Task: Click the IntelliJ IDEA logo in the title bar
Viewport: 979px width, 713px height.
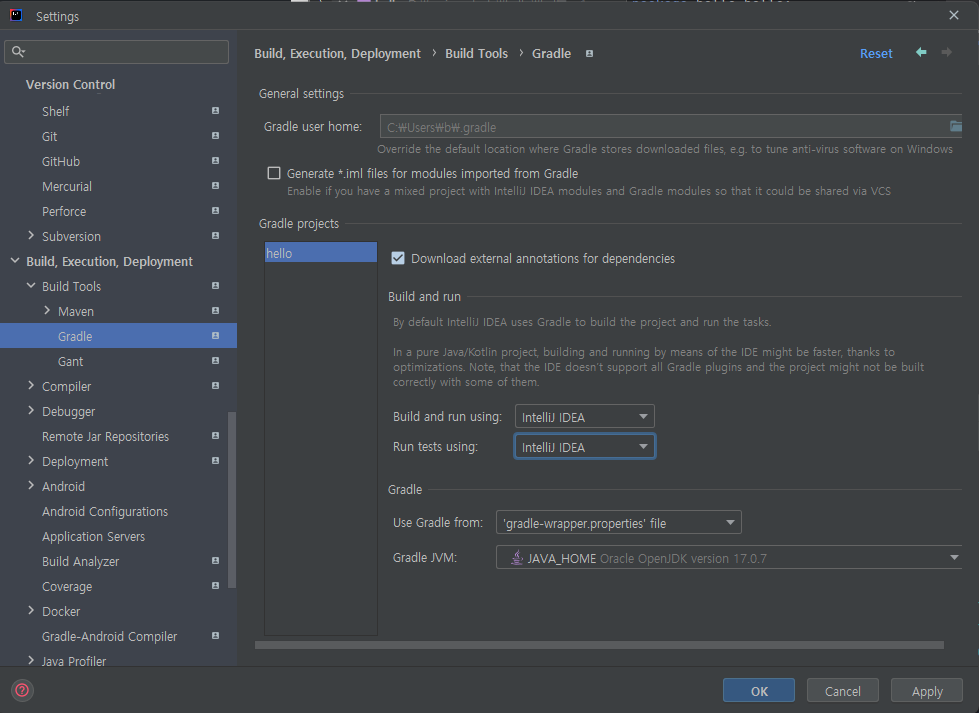Action: 16,16
